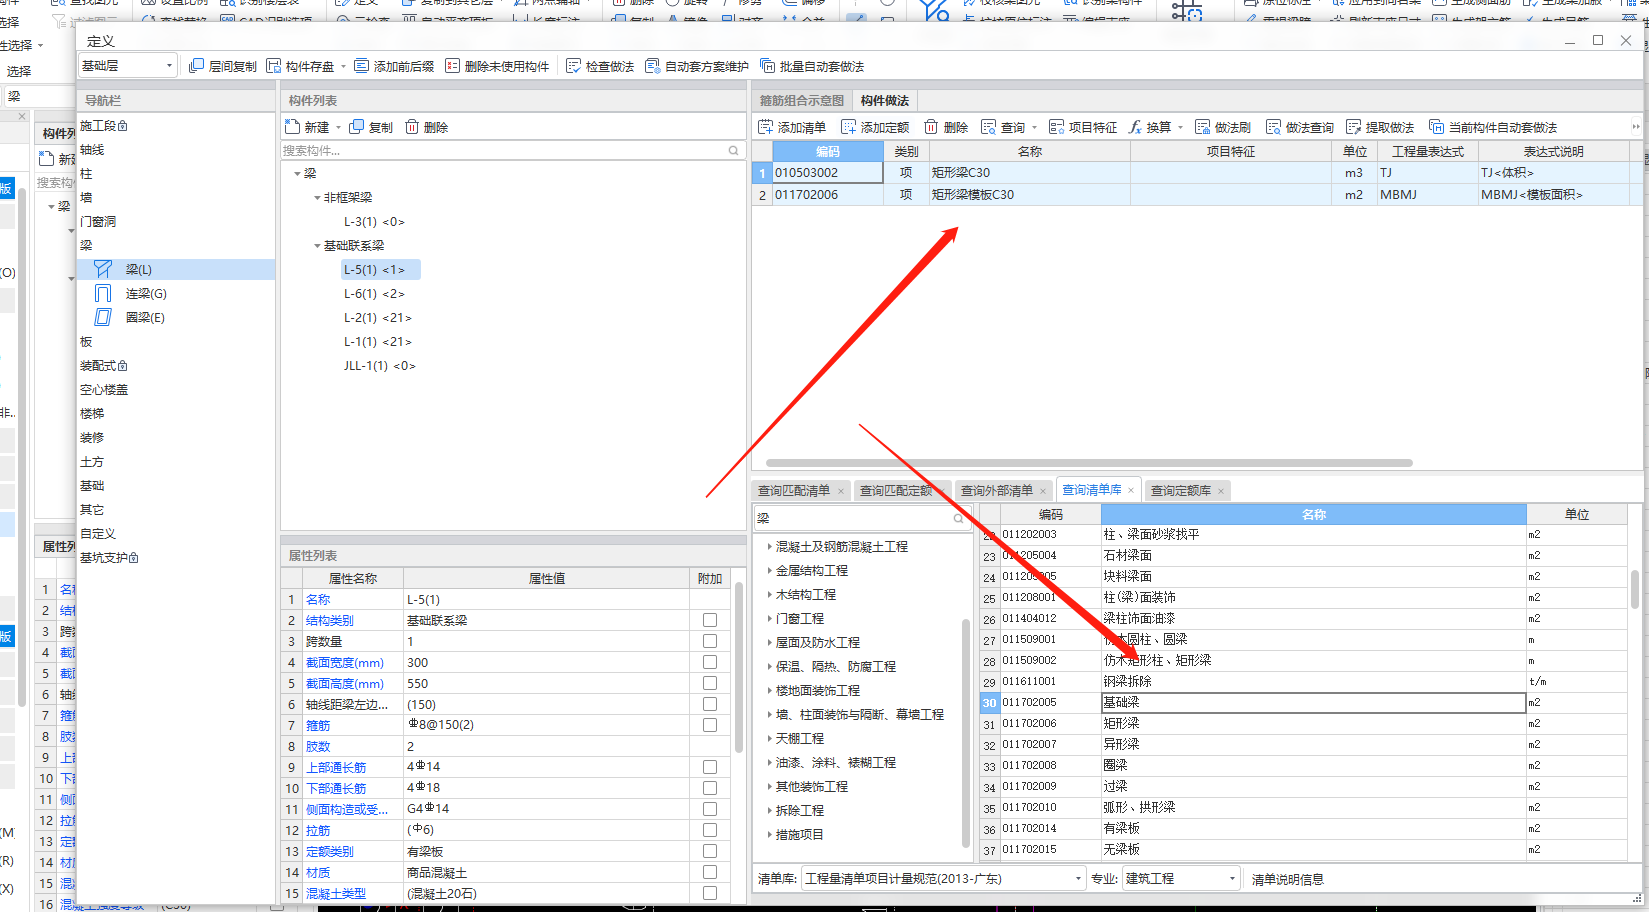
Task: Switch to 构件做法 tab
Action: pos(885,101)
